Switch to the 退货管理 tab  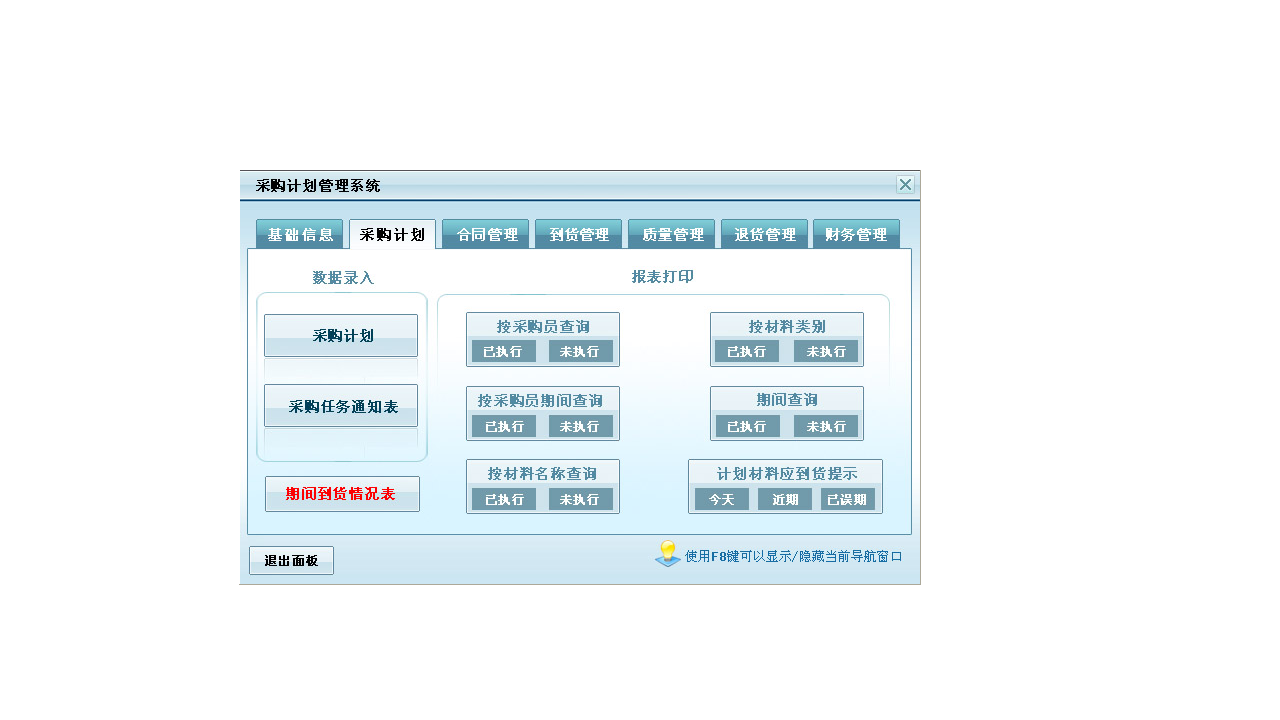[x=764, y=233]
